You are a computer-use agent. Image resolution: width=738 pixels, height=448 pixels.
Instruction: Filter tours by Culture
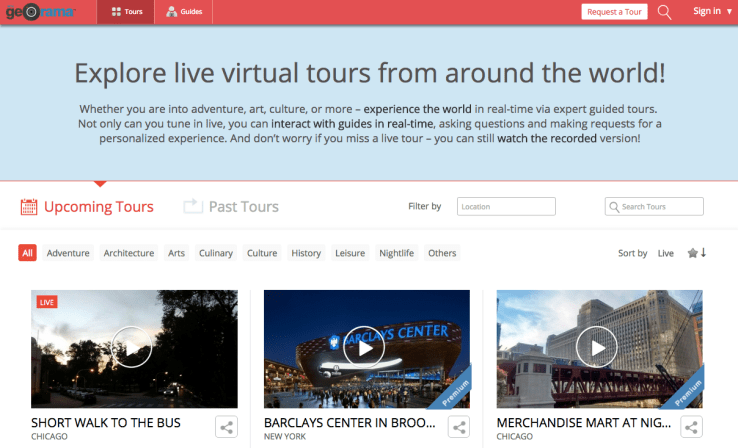(262, 253)
